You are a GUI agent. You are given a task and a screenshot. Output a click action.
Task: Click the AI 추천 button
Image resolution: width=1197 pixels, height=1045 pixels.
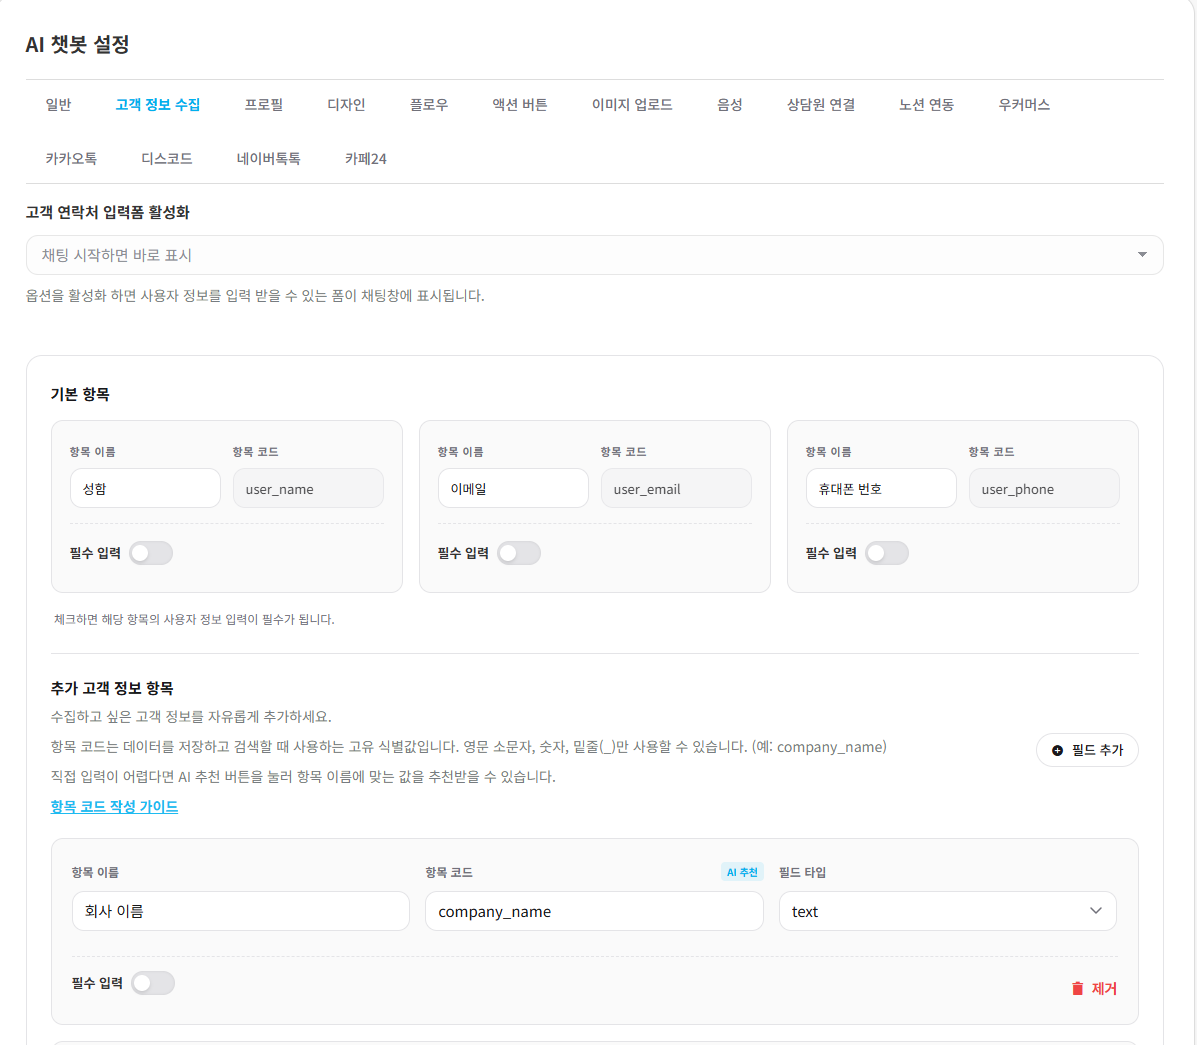[x=742, y=872]
